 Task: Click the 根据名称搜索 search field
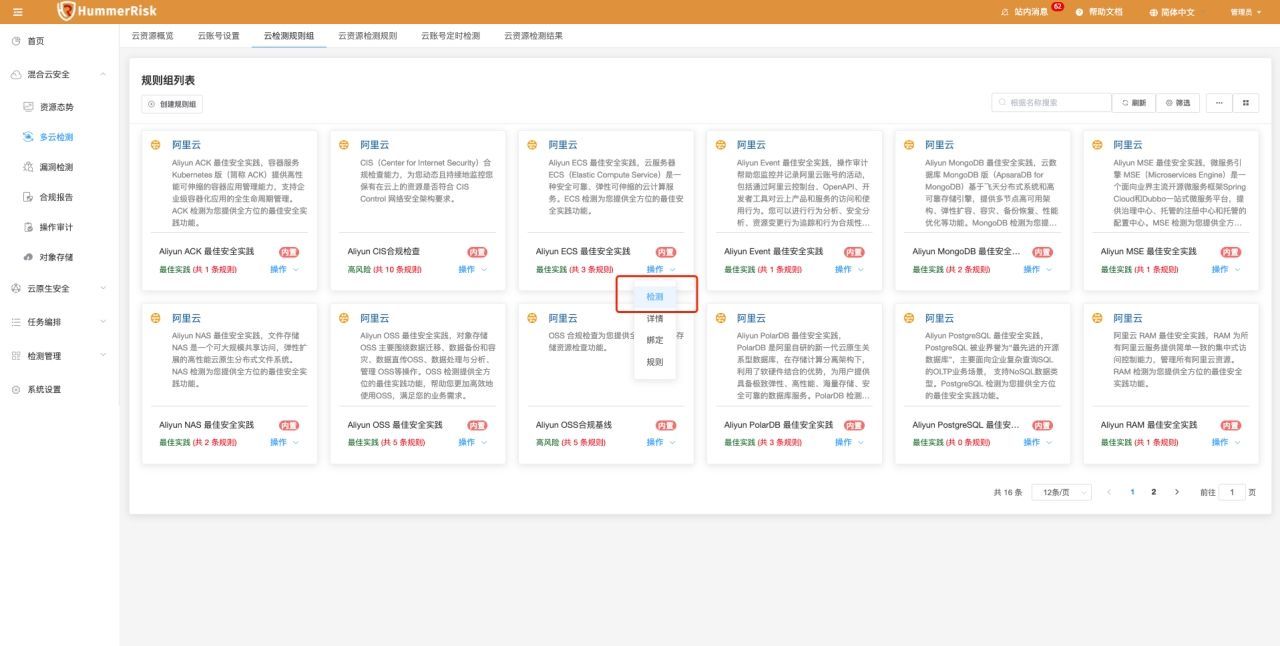(1052, 102)
